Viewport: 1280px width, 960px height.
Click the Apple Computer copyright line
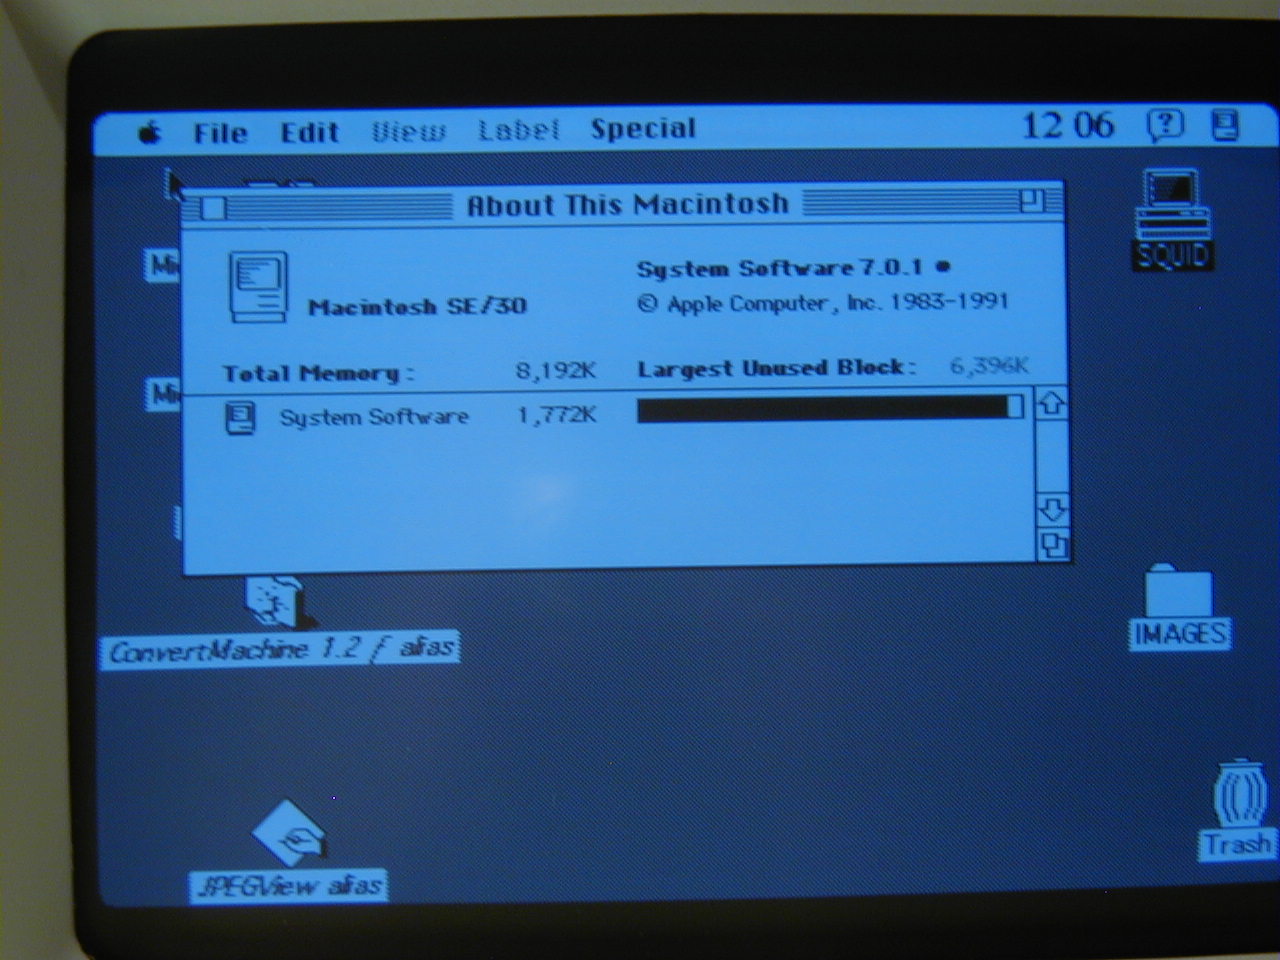pyautogui.click(x=823, y=302)
